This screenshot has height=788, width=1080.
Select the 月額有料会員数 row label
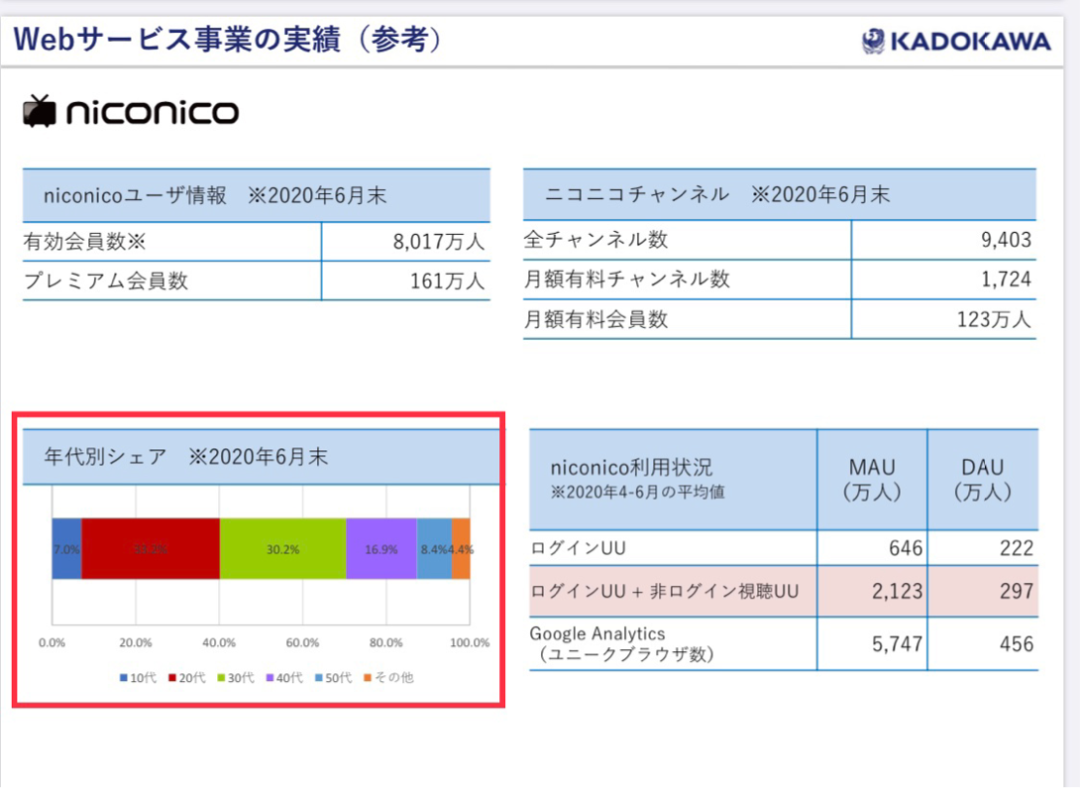tap(596, 319)
